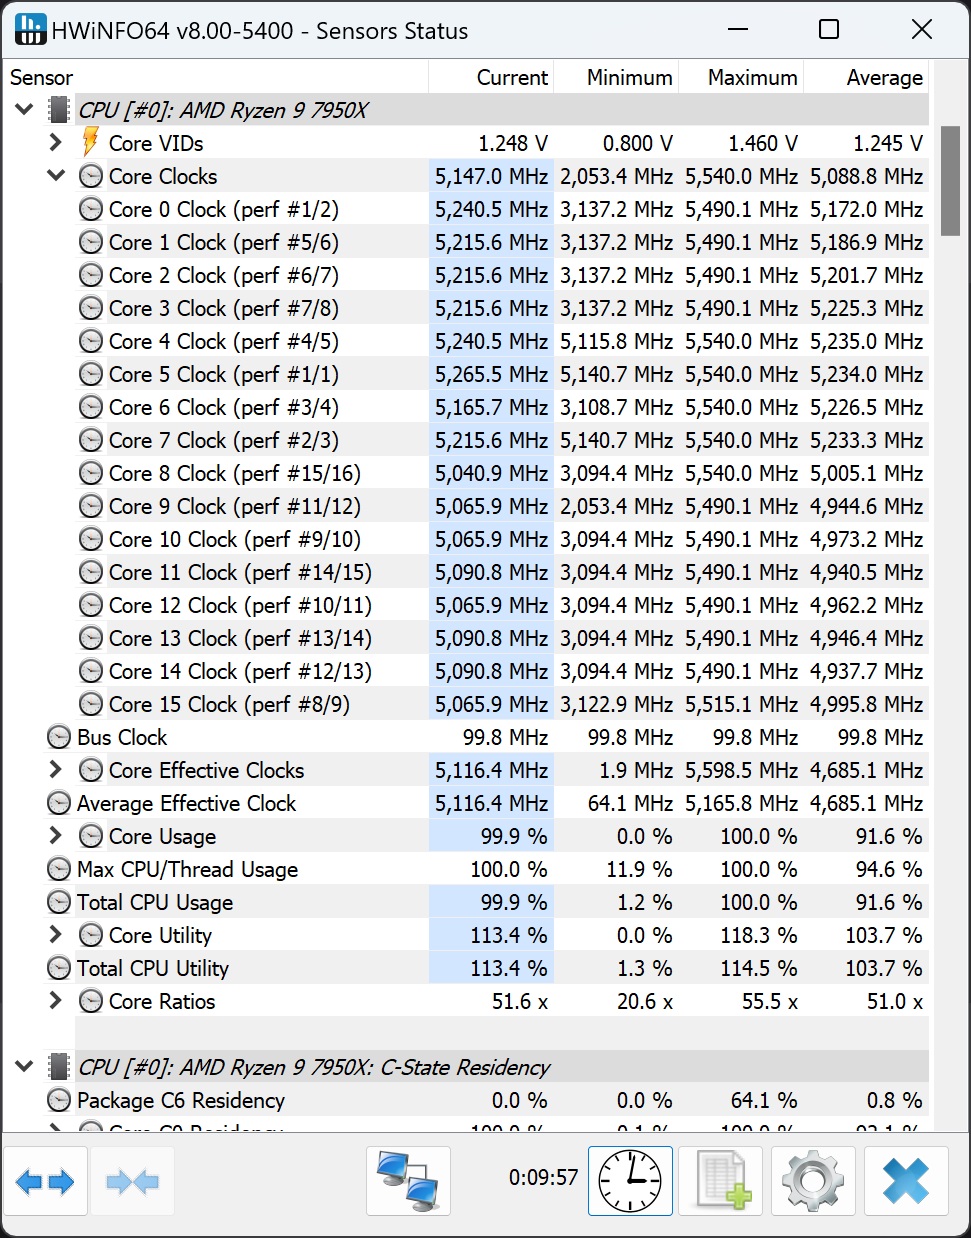Select the Bus Clock sensor row
971x1238 pixels.
pyautogui.click(x=122, y=738)
